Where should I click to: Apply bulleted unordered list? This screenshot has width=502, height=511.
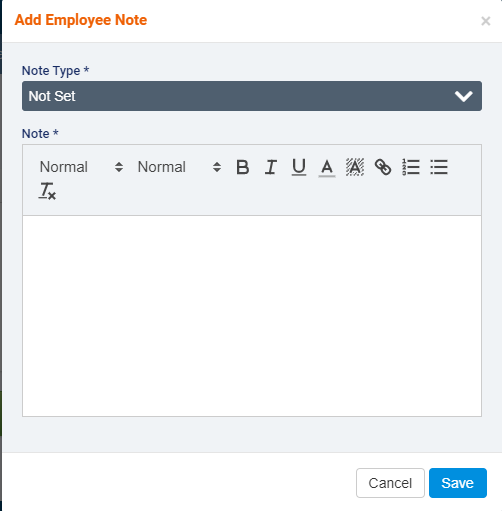coord(439,167)
